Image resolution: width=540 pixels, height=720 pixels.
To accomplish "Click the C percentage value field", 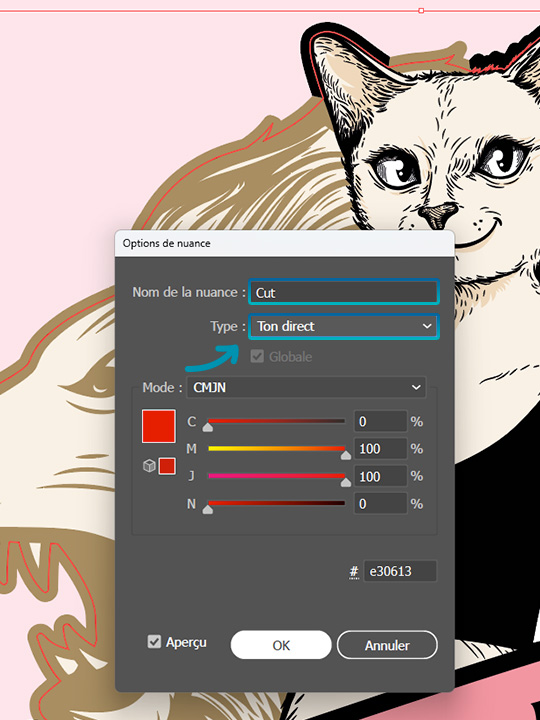I will [380, 422].
